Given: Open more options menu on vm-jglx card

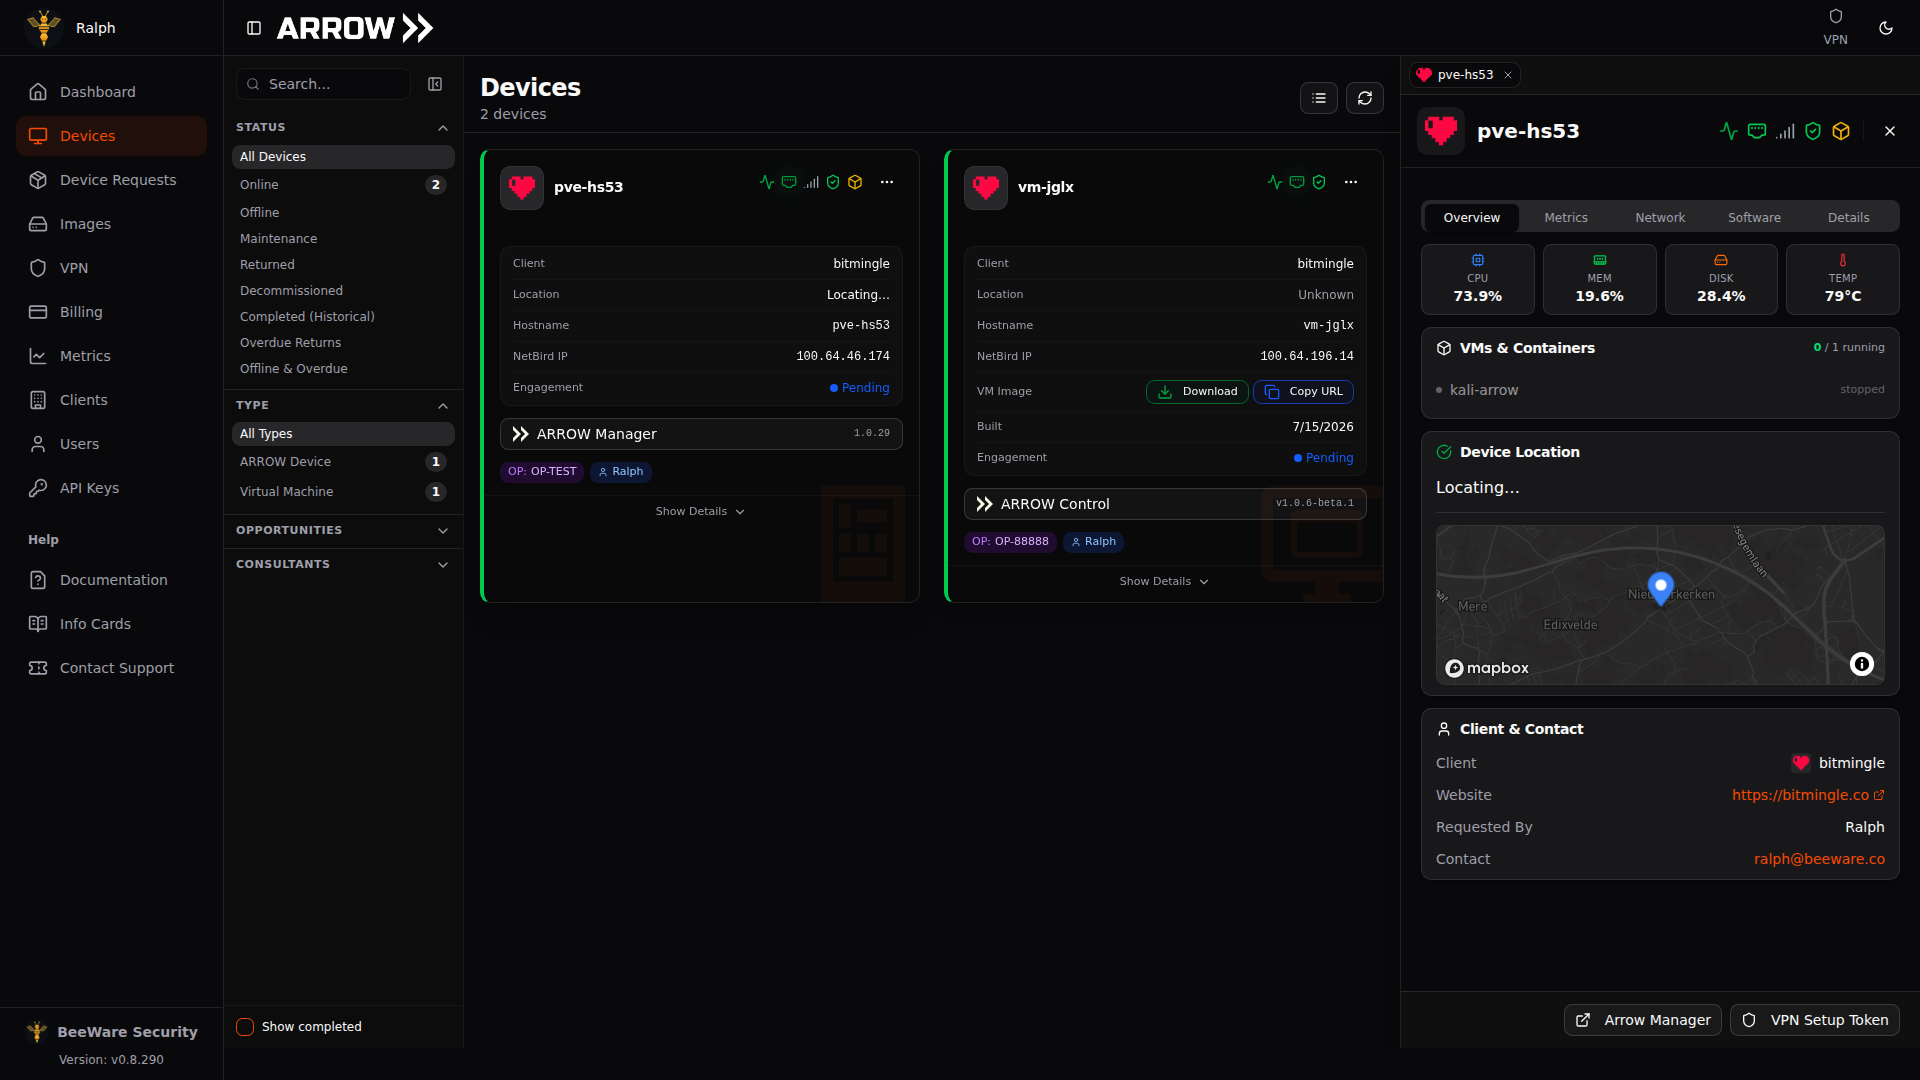Looking at the screenshot, I should pyautogui.click(x=1351, y=182).
